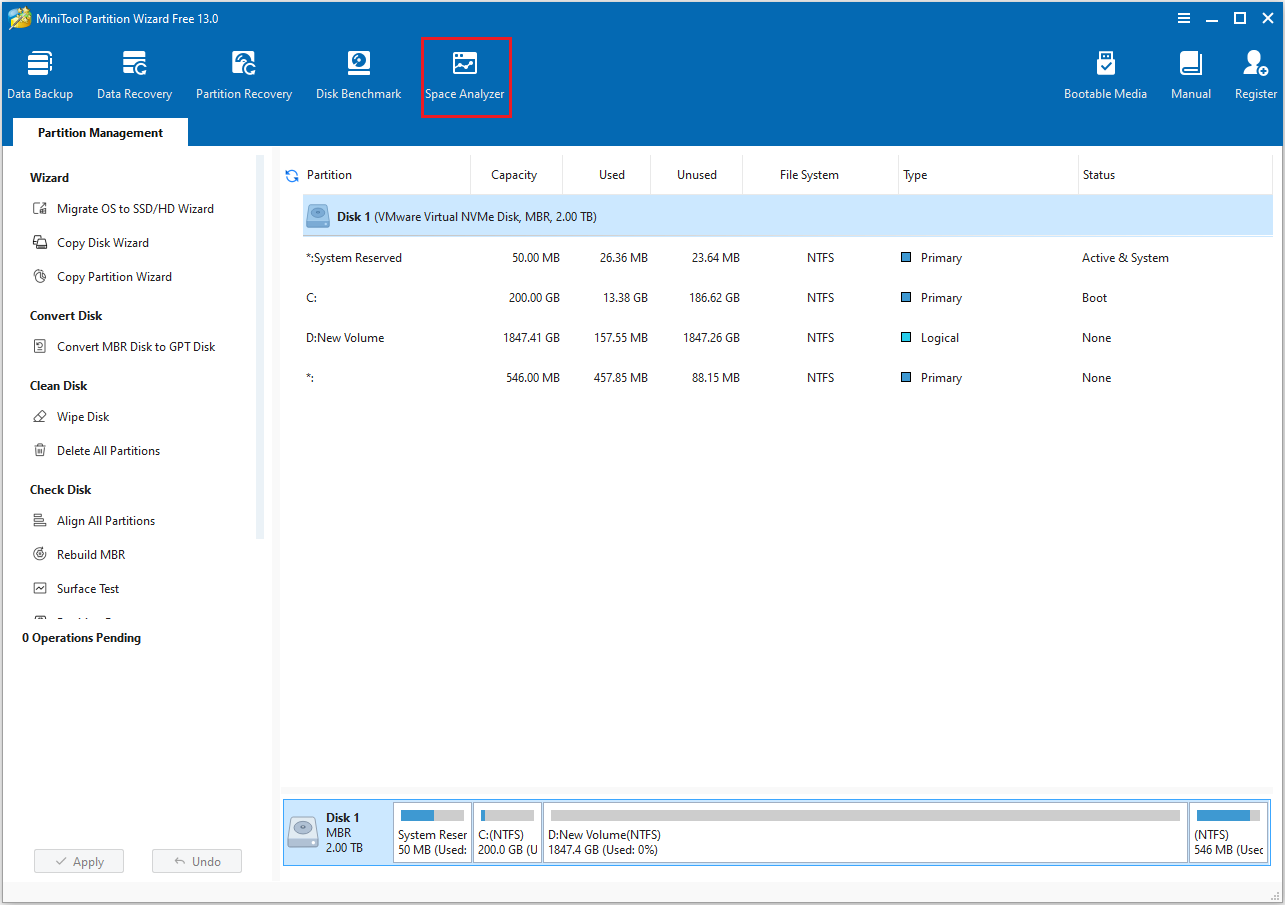Click the Apply button

(79, 861)
